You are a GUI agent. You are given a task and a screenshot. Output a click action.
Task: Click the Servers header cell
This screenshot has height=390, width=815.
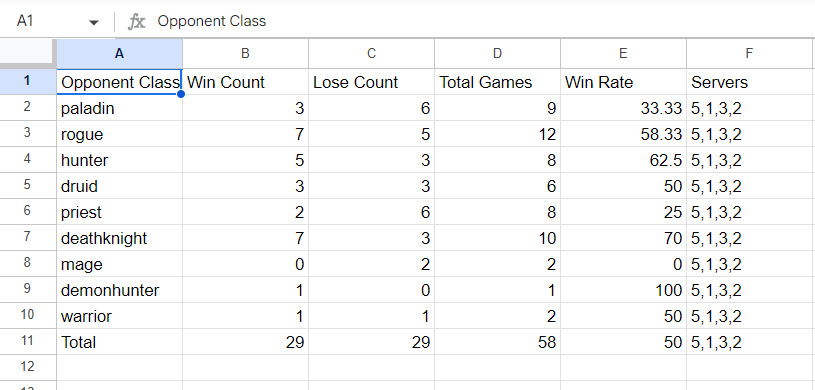(749, 82)
